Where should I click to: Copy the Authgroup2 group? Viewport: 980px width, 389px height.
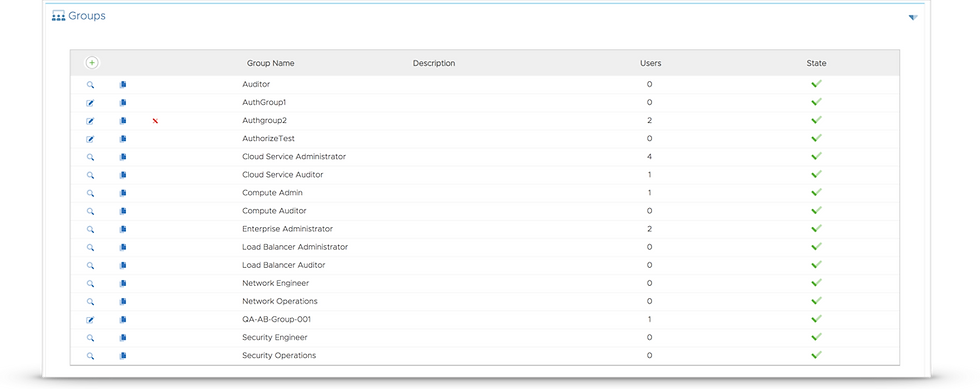click(123, 121)
